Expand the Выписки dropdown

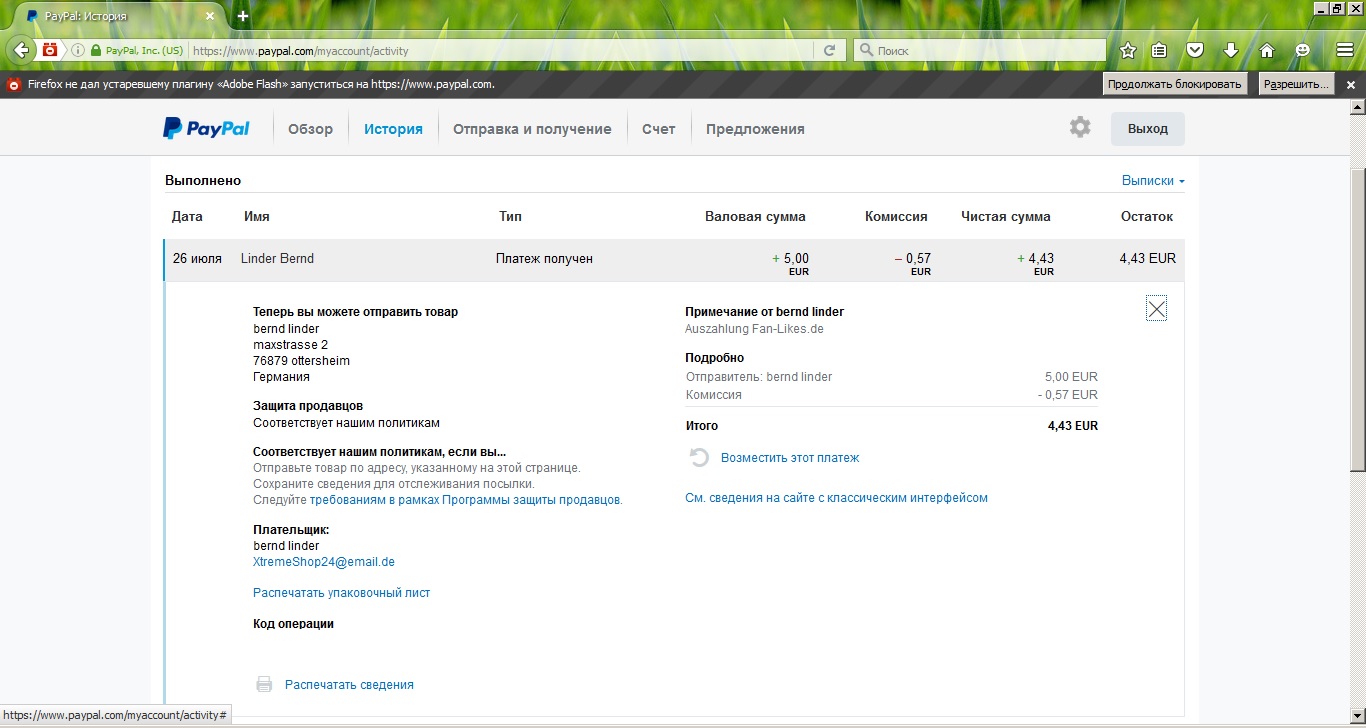click(x=1153, y=181)
